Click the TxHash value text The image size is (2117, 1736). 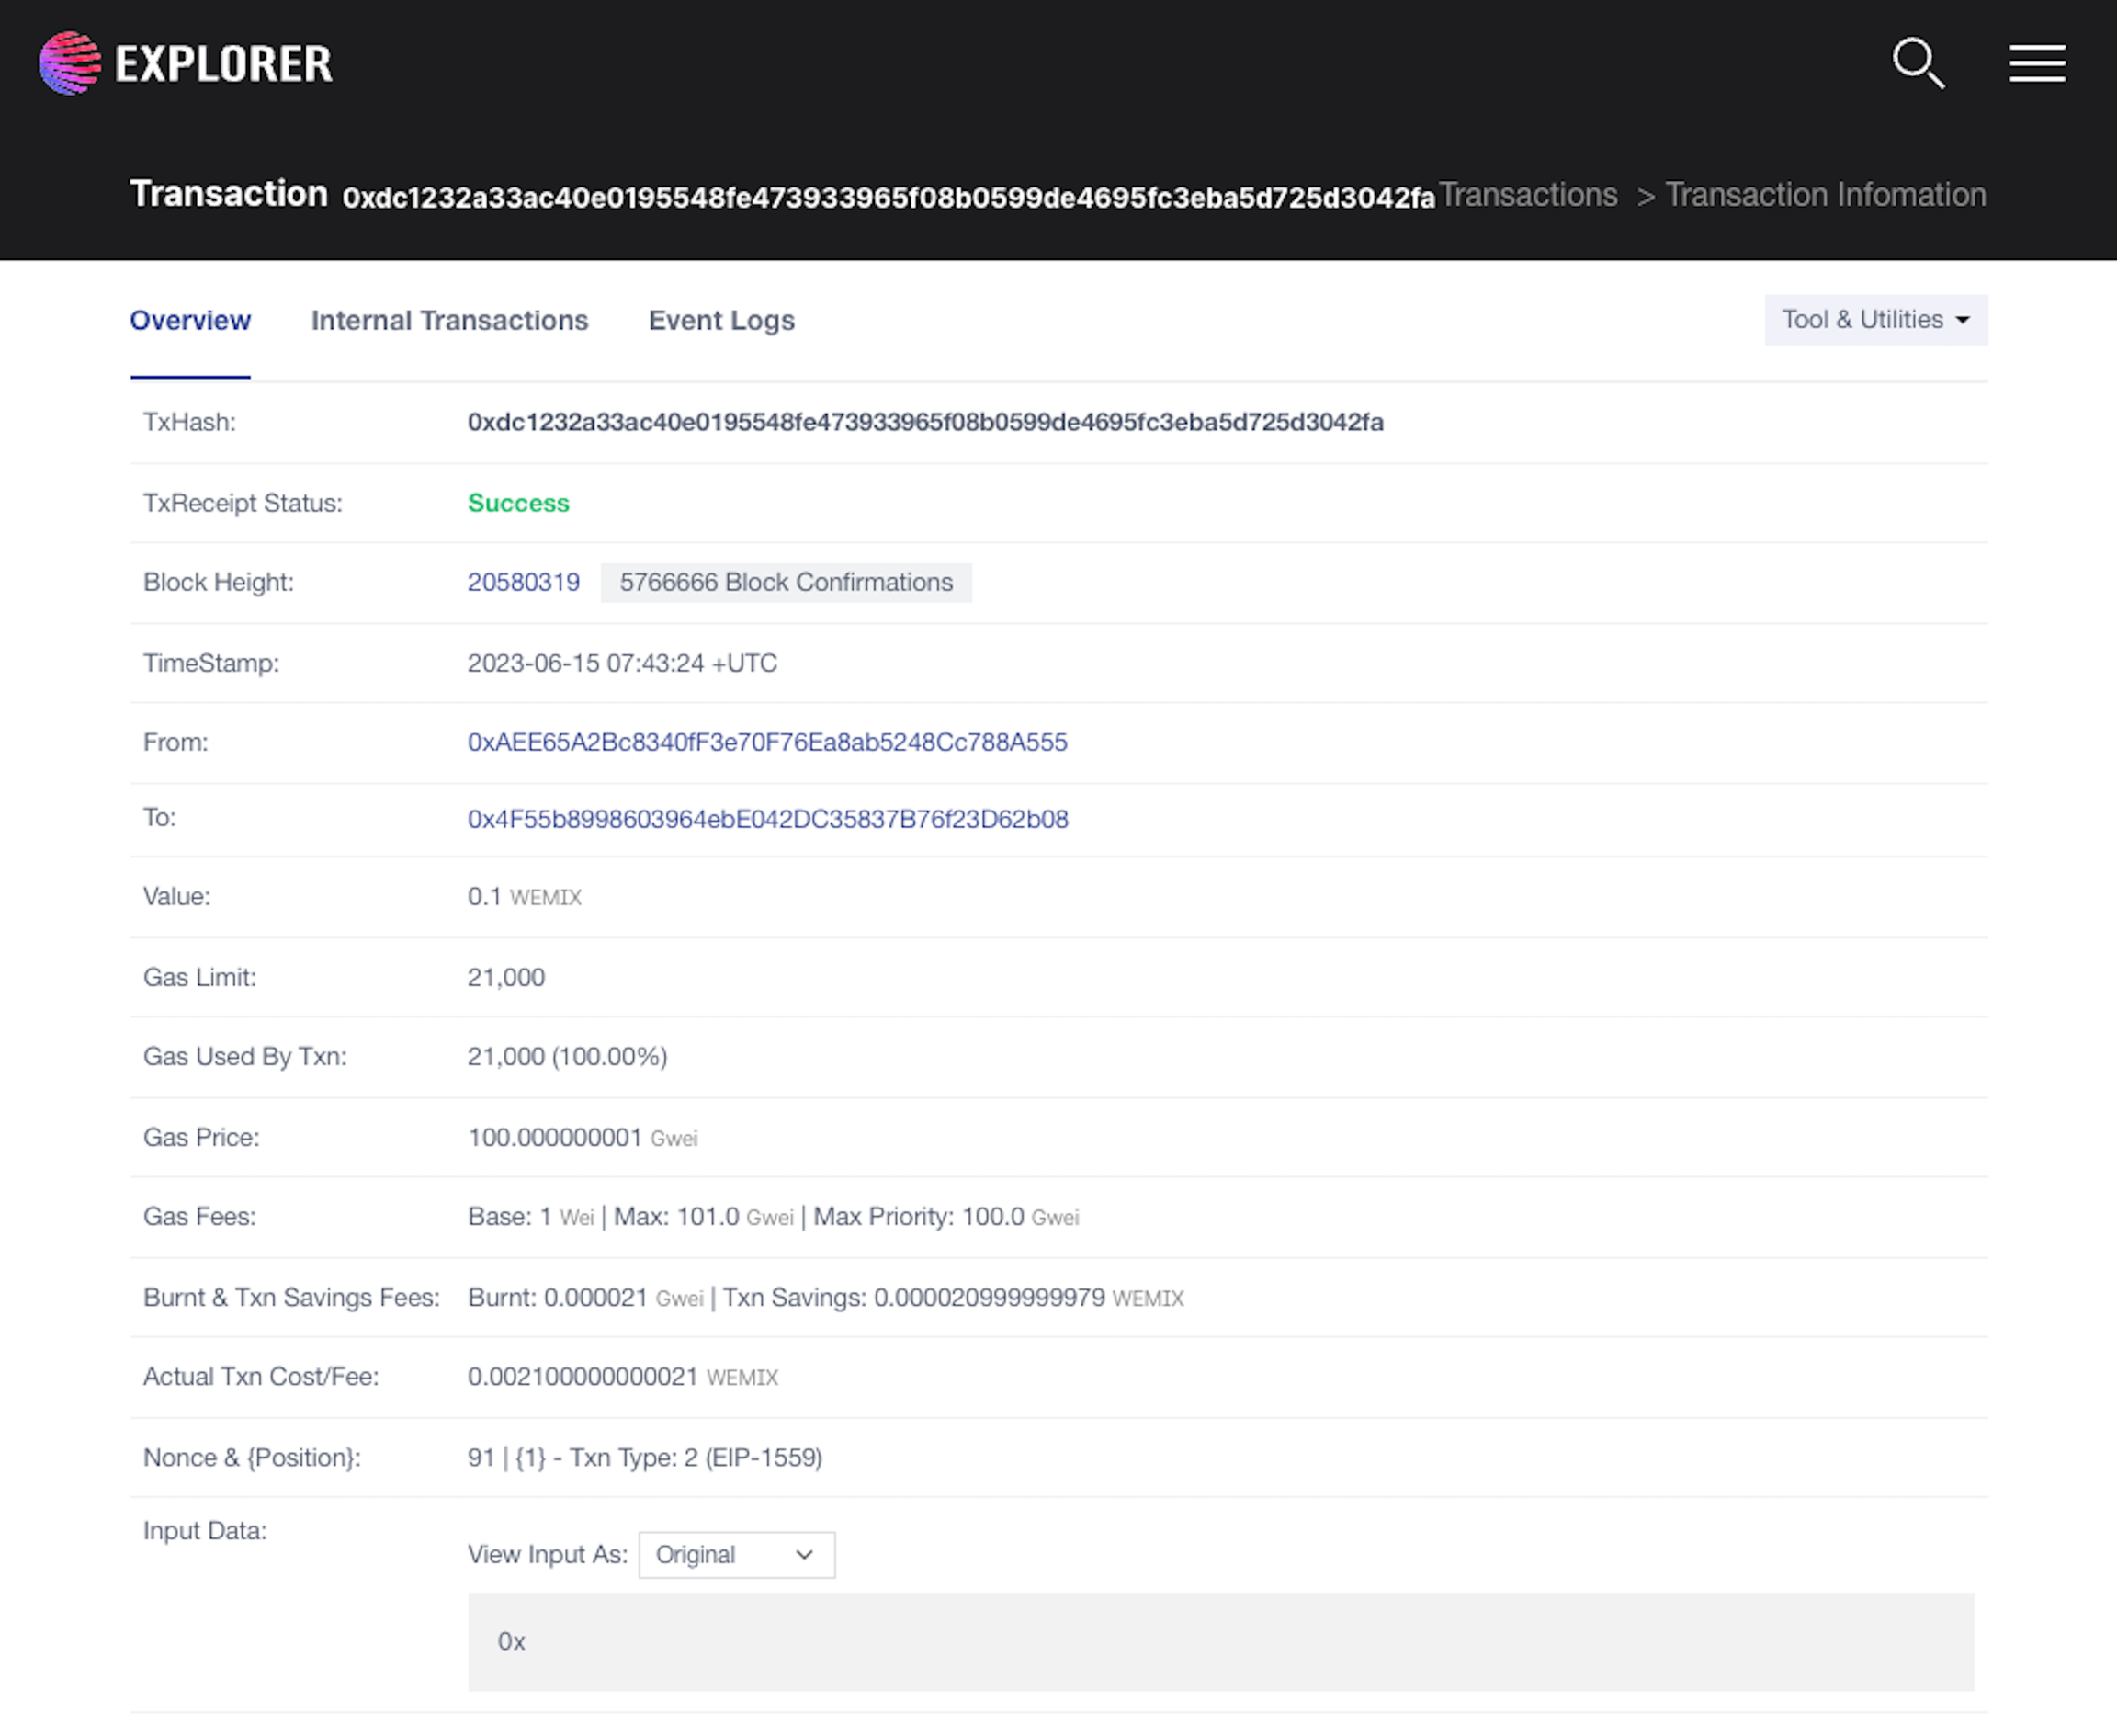pyautogui.click(x=925, y=422)
